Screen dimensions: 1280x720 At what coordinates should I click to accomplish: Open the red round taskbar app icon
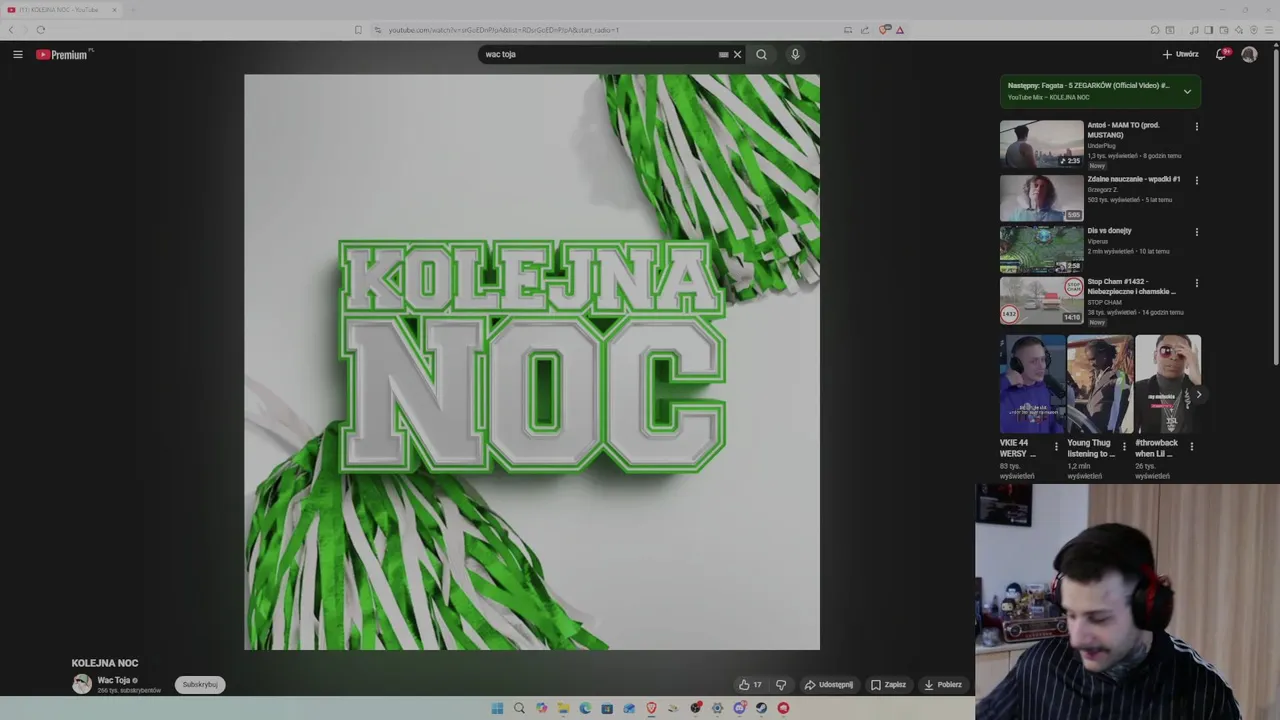pyautogui.click(x=783, y=708)
